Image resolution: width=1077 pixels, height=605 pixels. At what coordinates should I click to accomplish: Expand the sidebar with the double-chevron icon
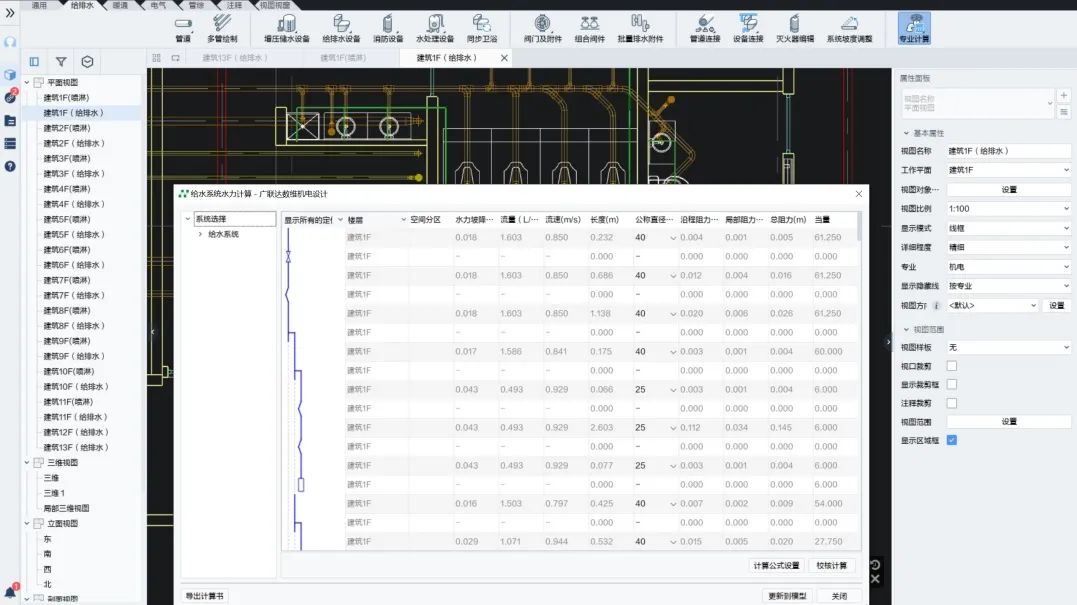click(x=10, y=13)
